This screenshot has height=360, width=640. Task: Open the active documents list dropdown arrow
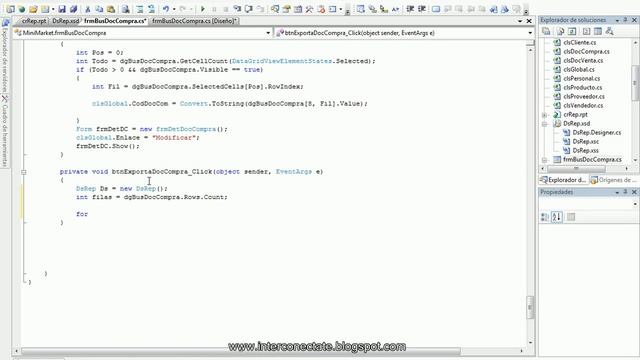(x=520, y=21)
